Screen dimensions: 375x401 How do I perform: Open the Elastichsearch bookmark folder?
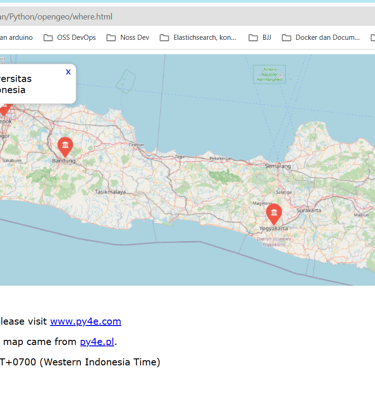(198, 38)
